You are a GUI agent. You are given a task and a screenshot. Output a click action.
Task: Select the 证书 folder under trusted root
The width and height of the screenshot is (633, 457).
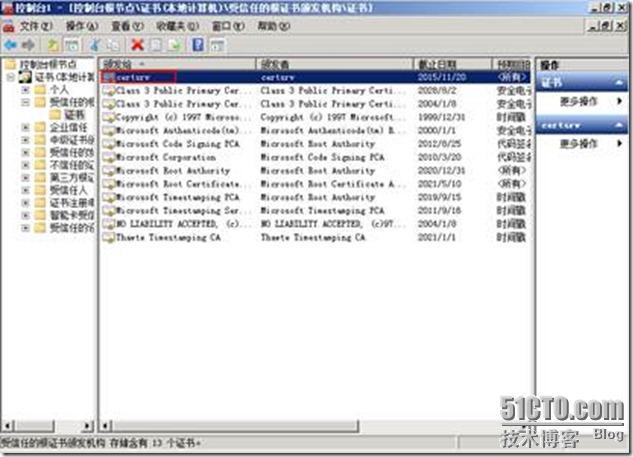(74, 115)
